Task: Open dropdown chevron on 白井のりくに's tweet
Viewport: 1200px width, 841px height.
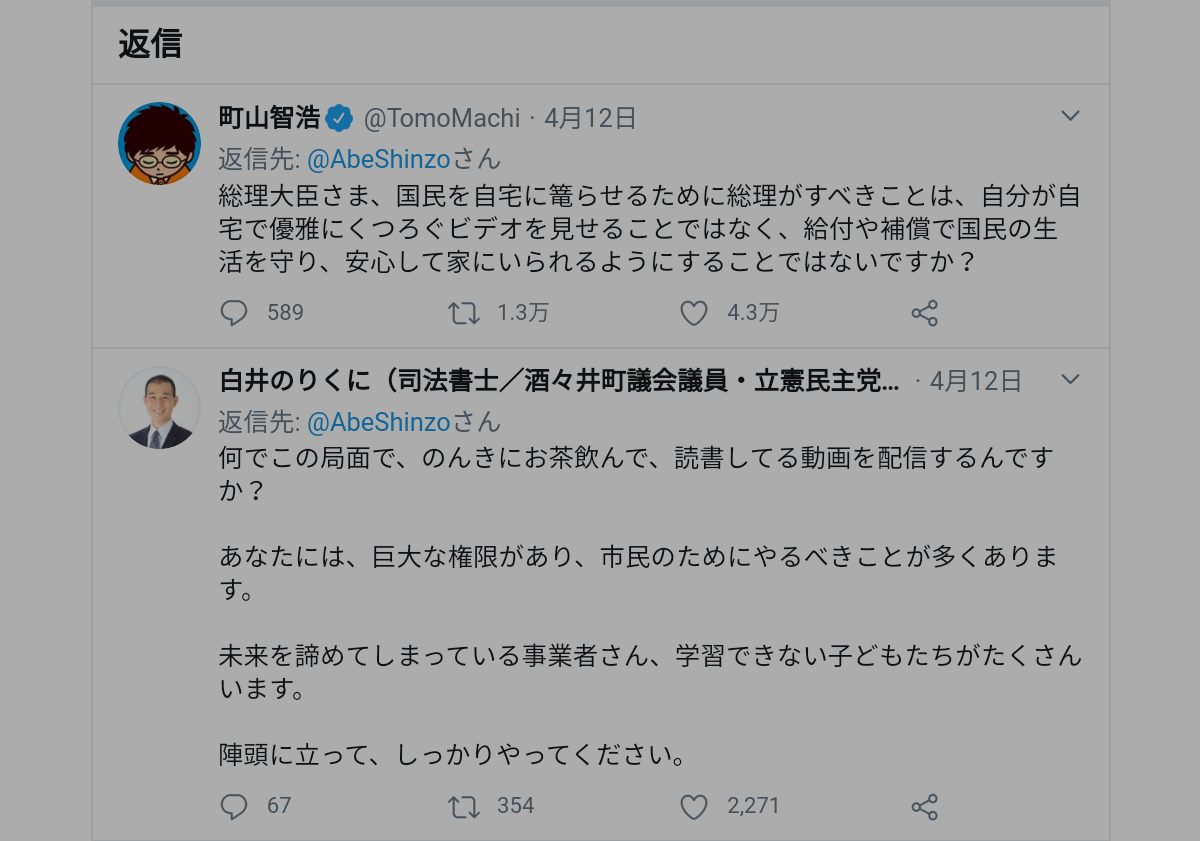Action: (1070, 379)
